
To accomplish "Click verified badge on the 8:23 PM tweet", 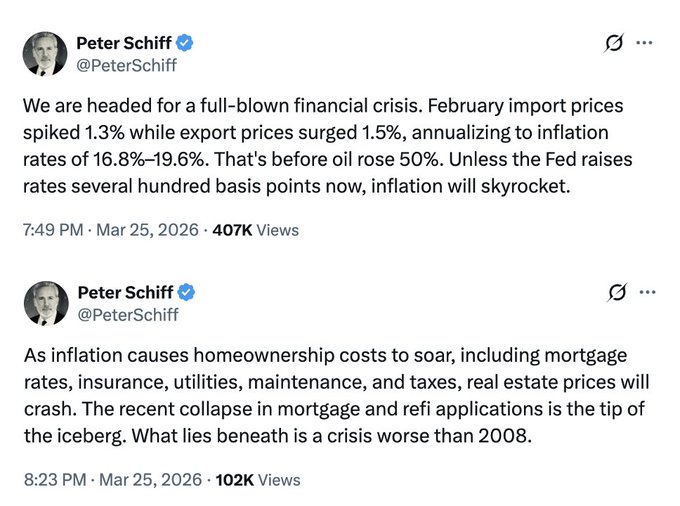I will tap(185, 293).
